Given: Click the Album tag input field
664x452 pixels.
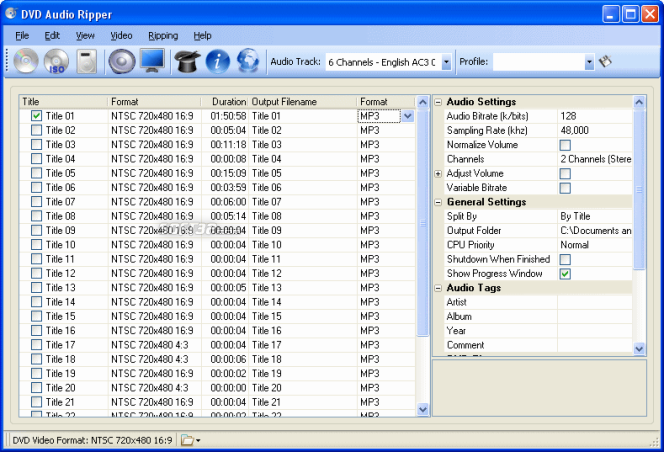Looking at the screenshot, I should click(x=595, y=317).
